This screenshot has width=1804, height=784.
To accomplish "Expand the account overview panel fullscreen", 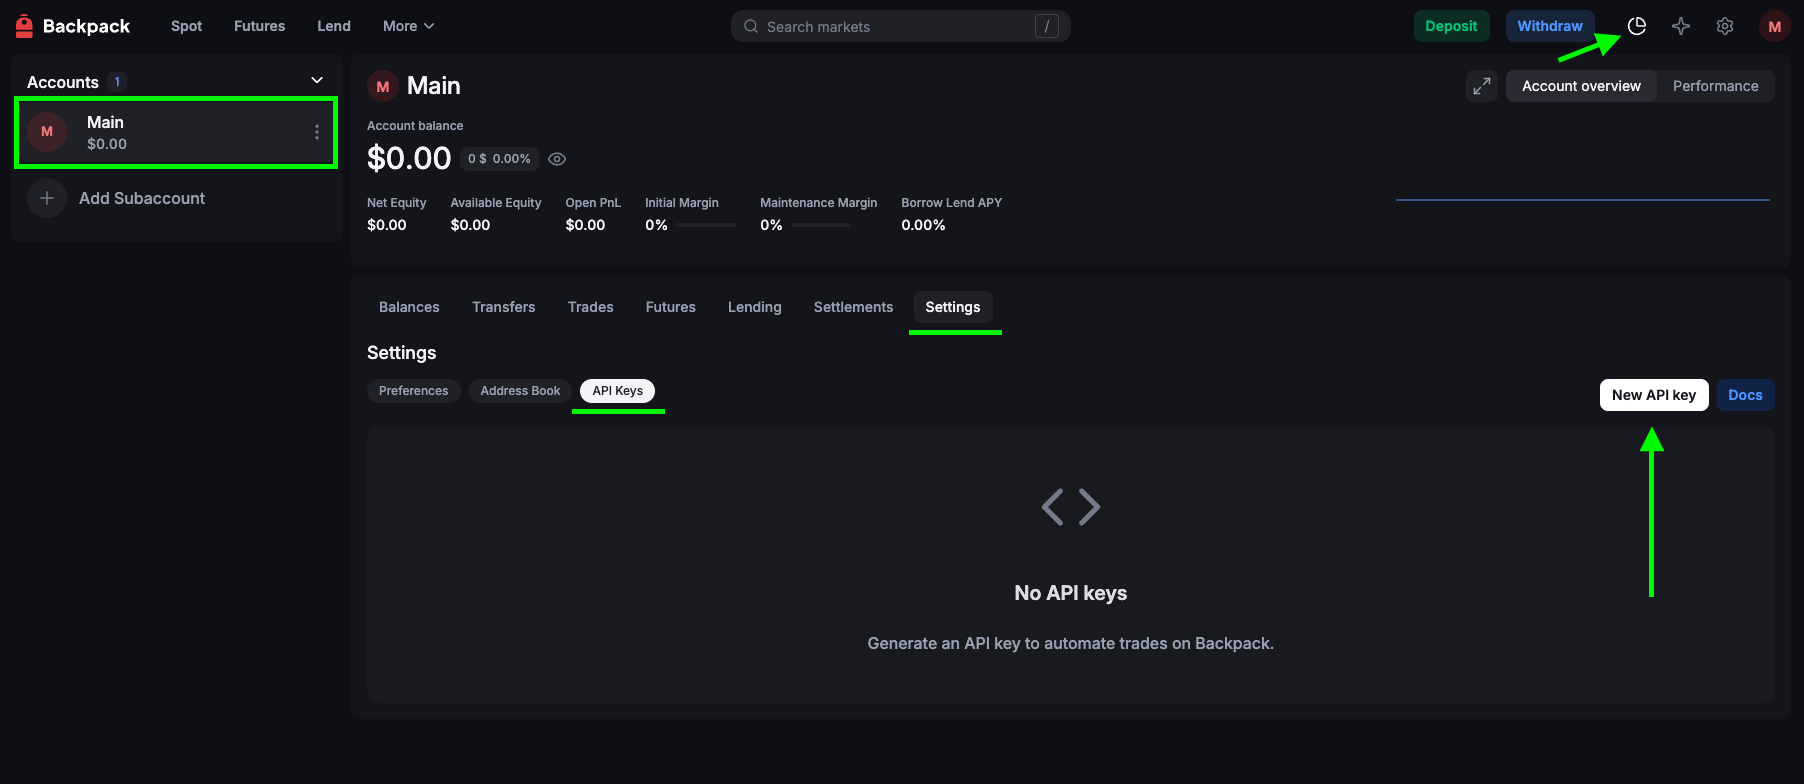I will (x=1481, y=86).
